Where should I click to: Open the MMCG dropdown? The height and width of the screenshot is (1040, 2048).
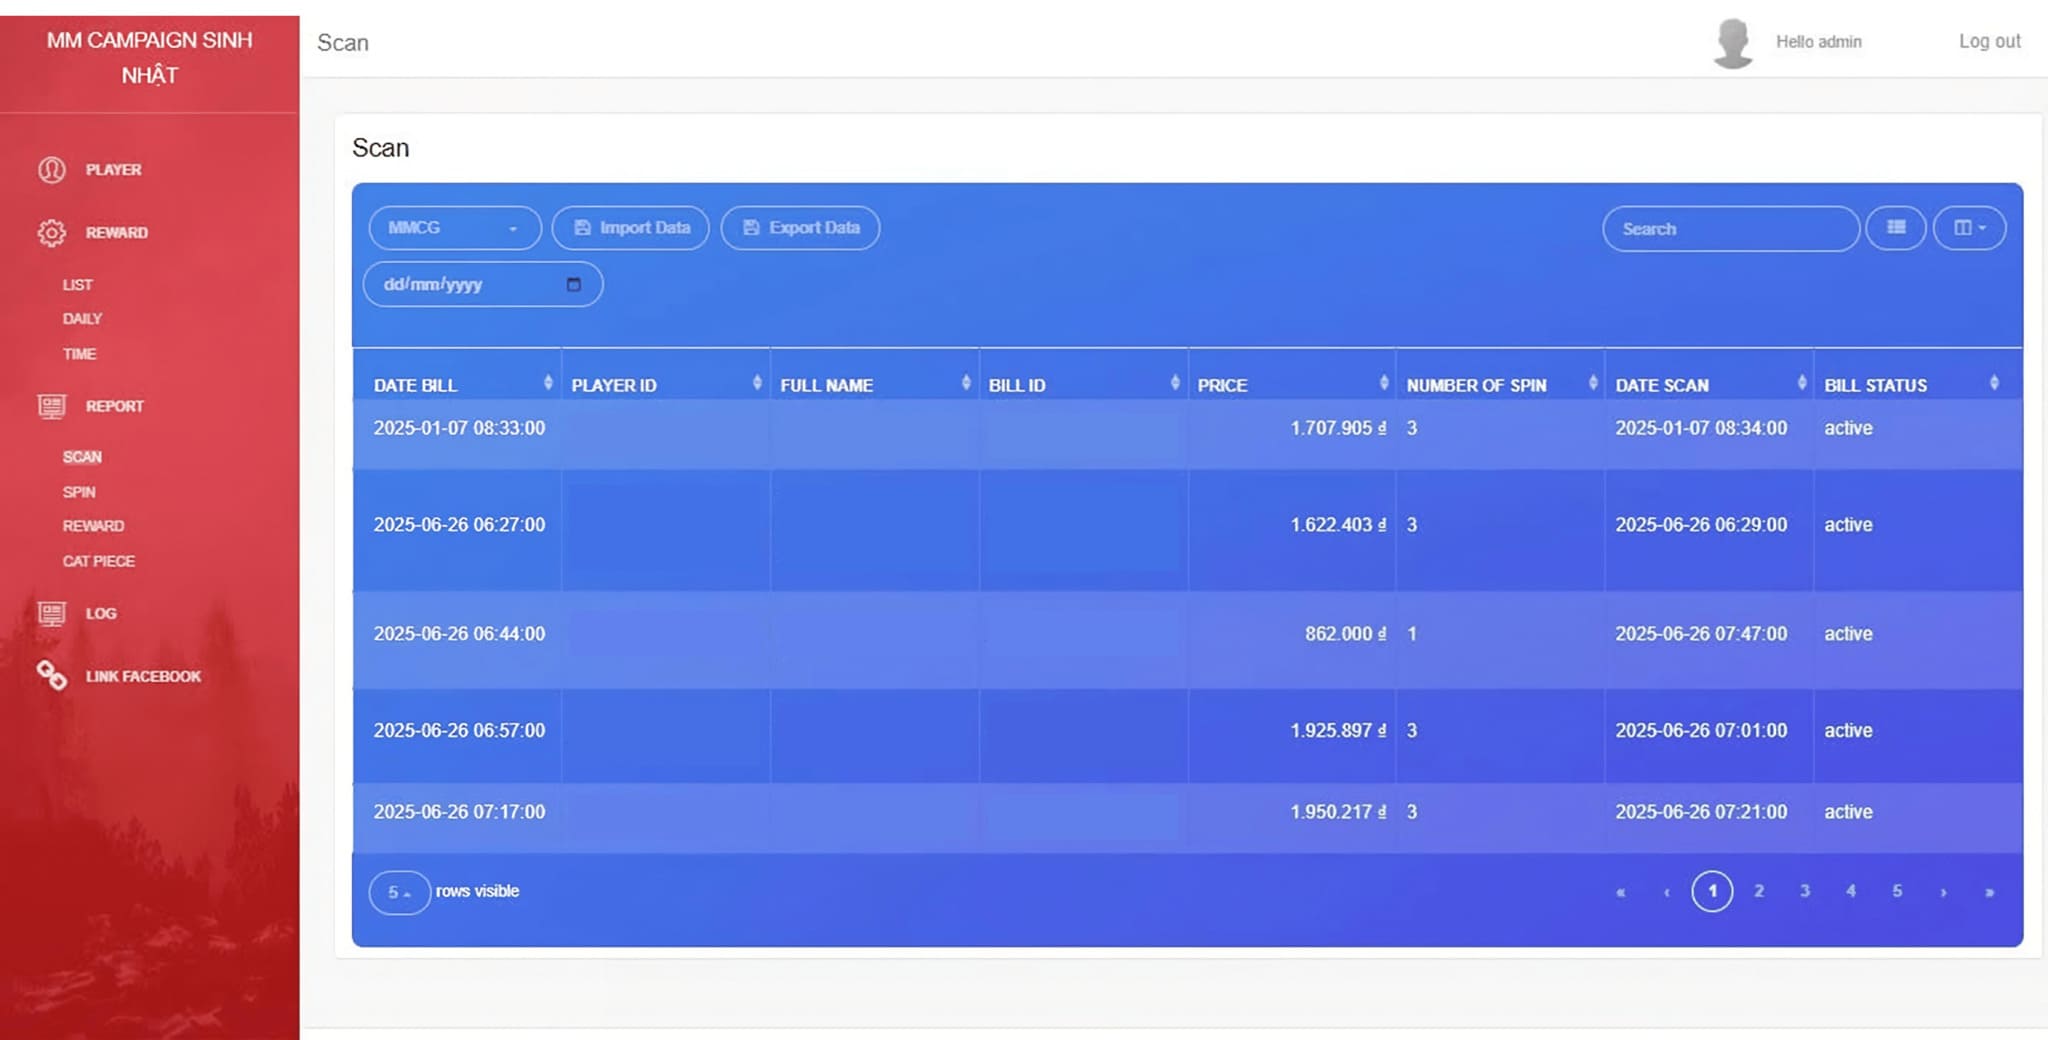(454, 228)
